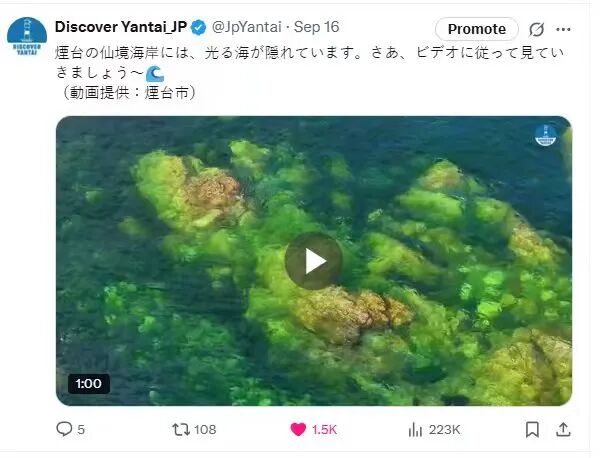
Task: Click the 1:00 video duration badge
Action: click(x=89, y=383)
